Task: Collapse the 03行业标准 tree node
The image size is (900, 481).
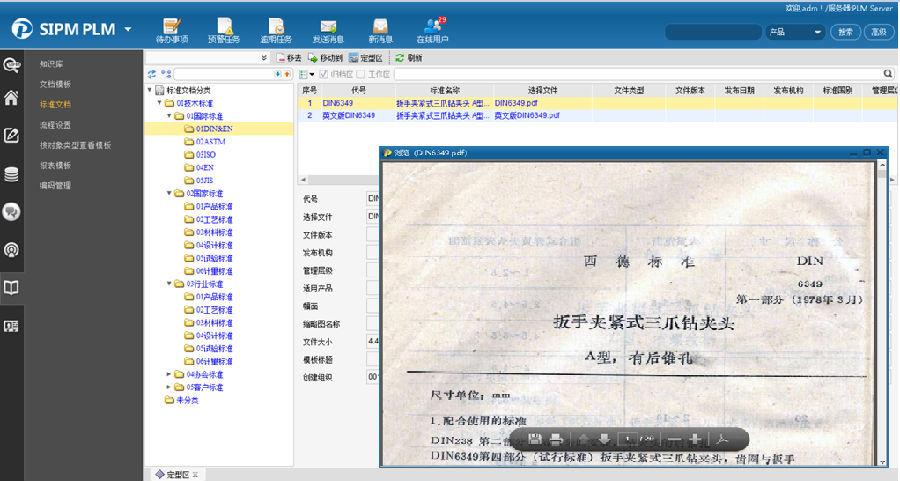Action: (x=169, y=284)
